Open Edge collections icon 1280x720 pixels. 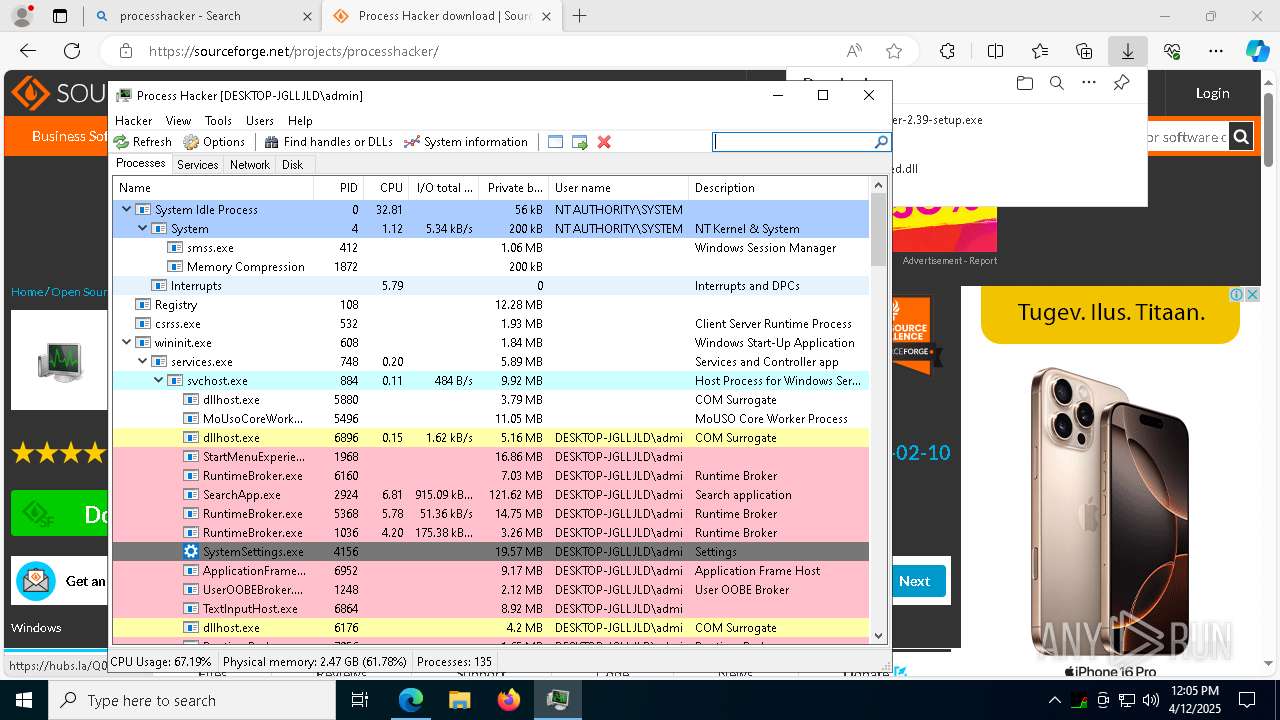pyautogui.click(x=1084, y=51)
